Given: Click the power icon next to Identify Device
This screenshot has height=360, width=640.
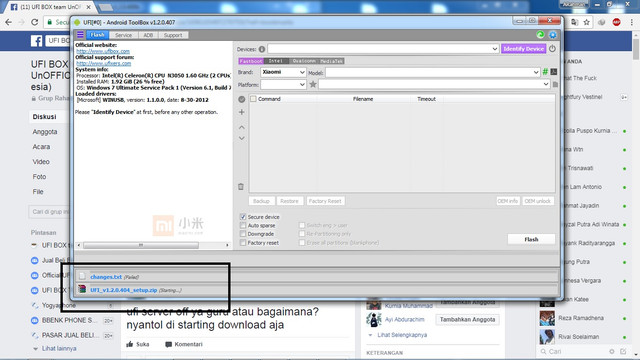Looking at the screenshot, I should coord(552,49).
